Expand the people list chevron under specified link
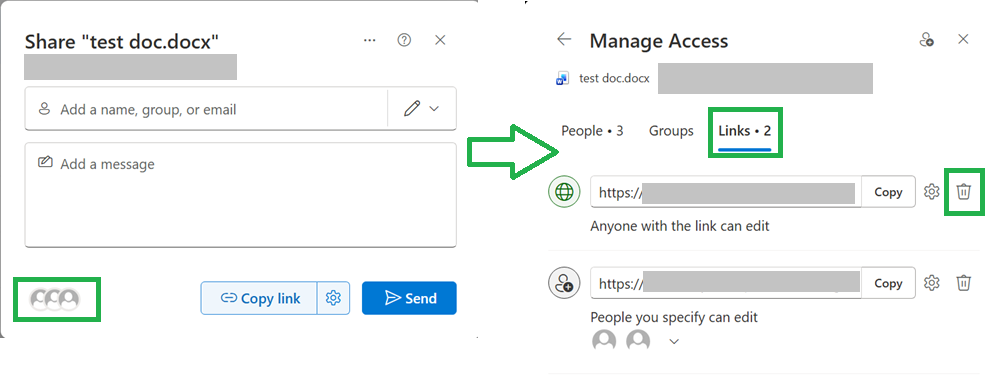The height and width of the screenshot is (385, 997). [675, 342]
